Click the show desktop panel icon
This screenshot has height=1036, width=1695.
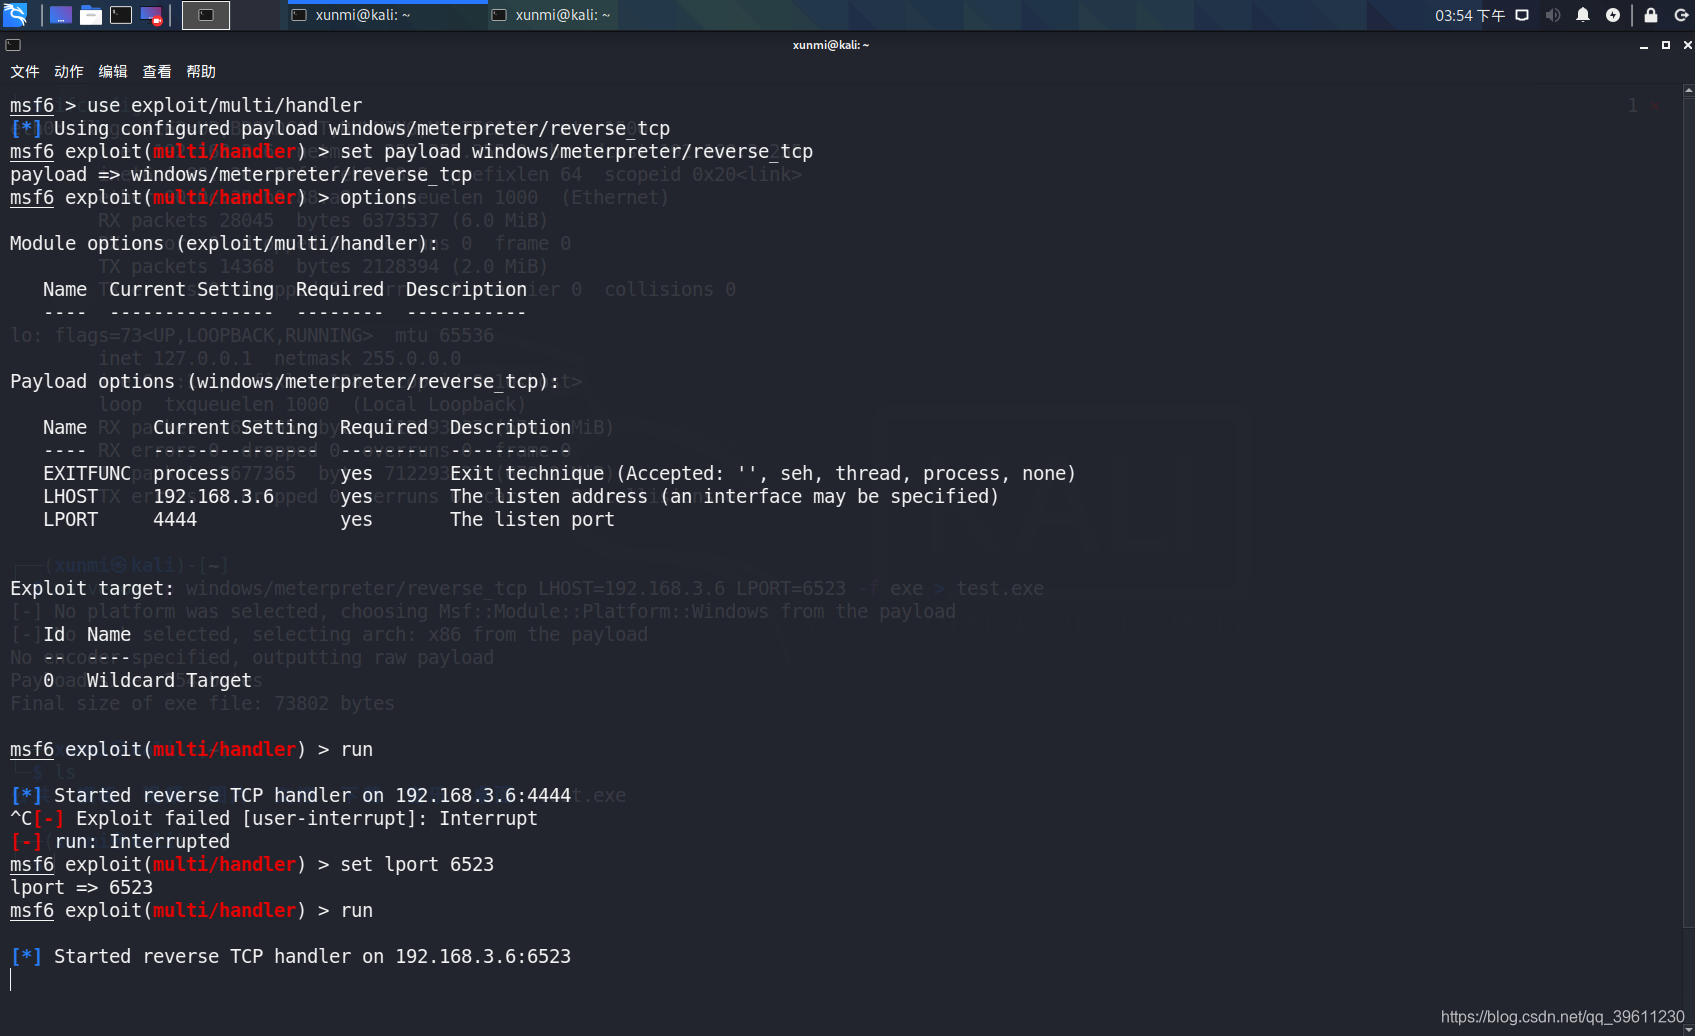click(x=61, y=15)
